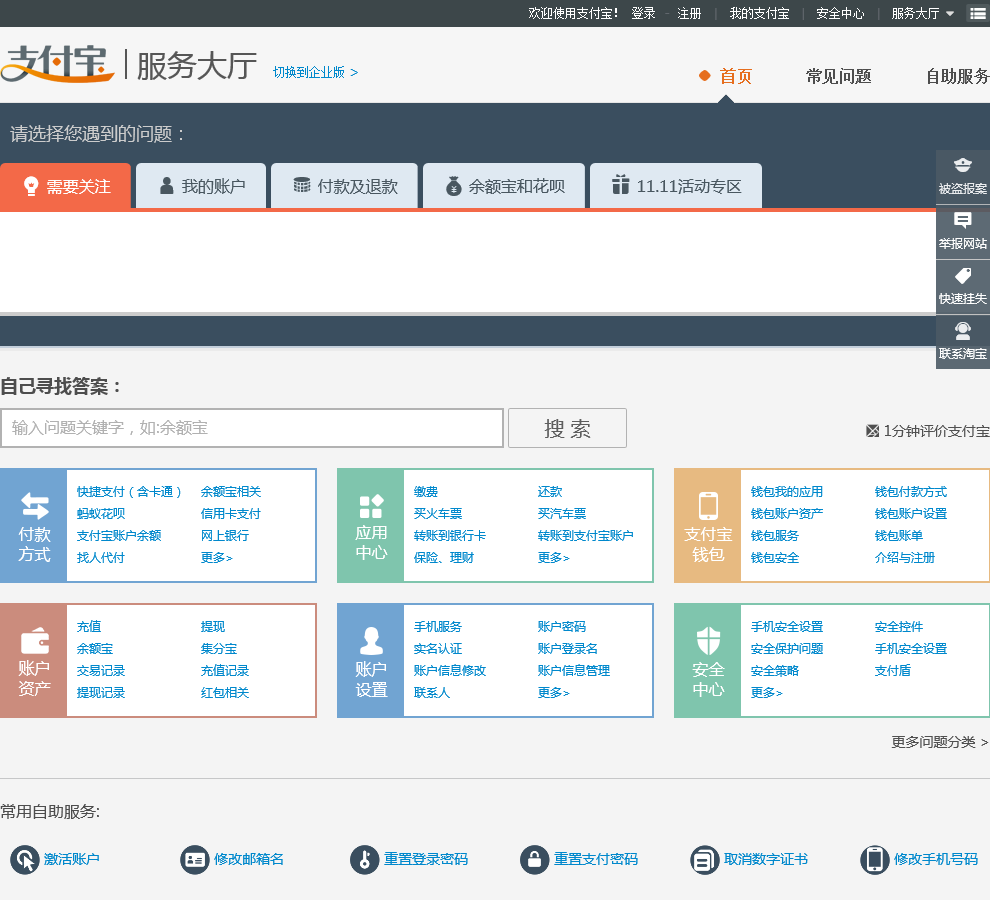
Task: Click the 重置支付密码 lock icon
Action: click(534, 860)
